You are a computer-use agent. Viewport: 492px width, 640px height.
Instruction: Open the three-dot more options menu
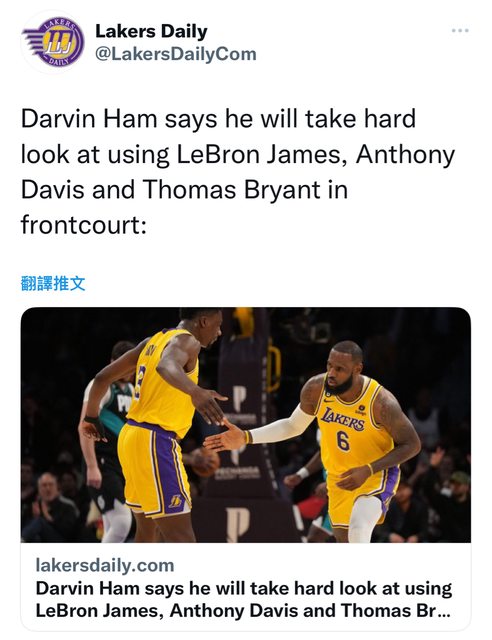click(x=460, y=30)
